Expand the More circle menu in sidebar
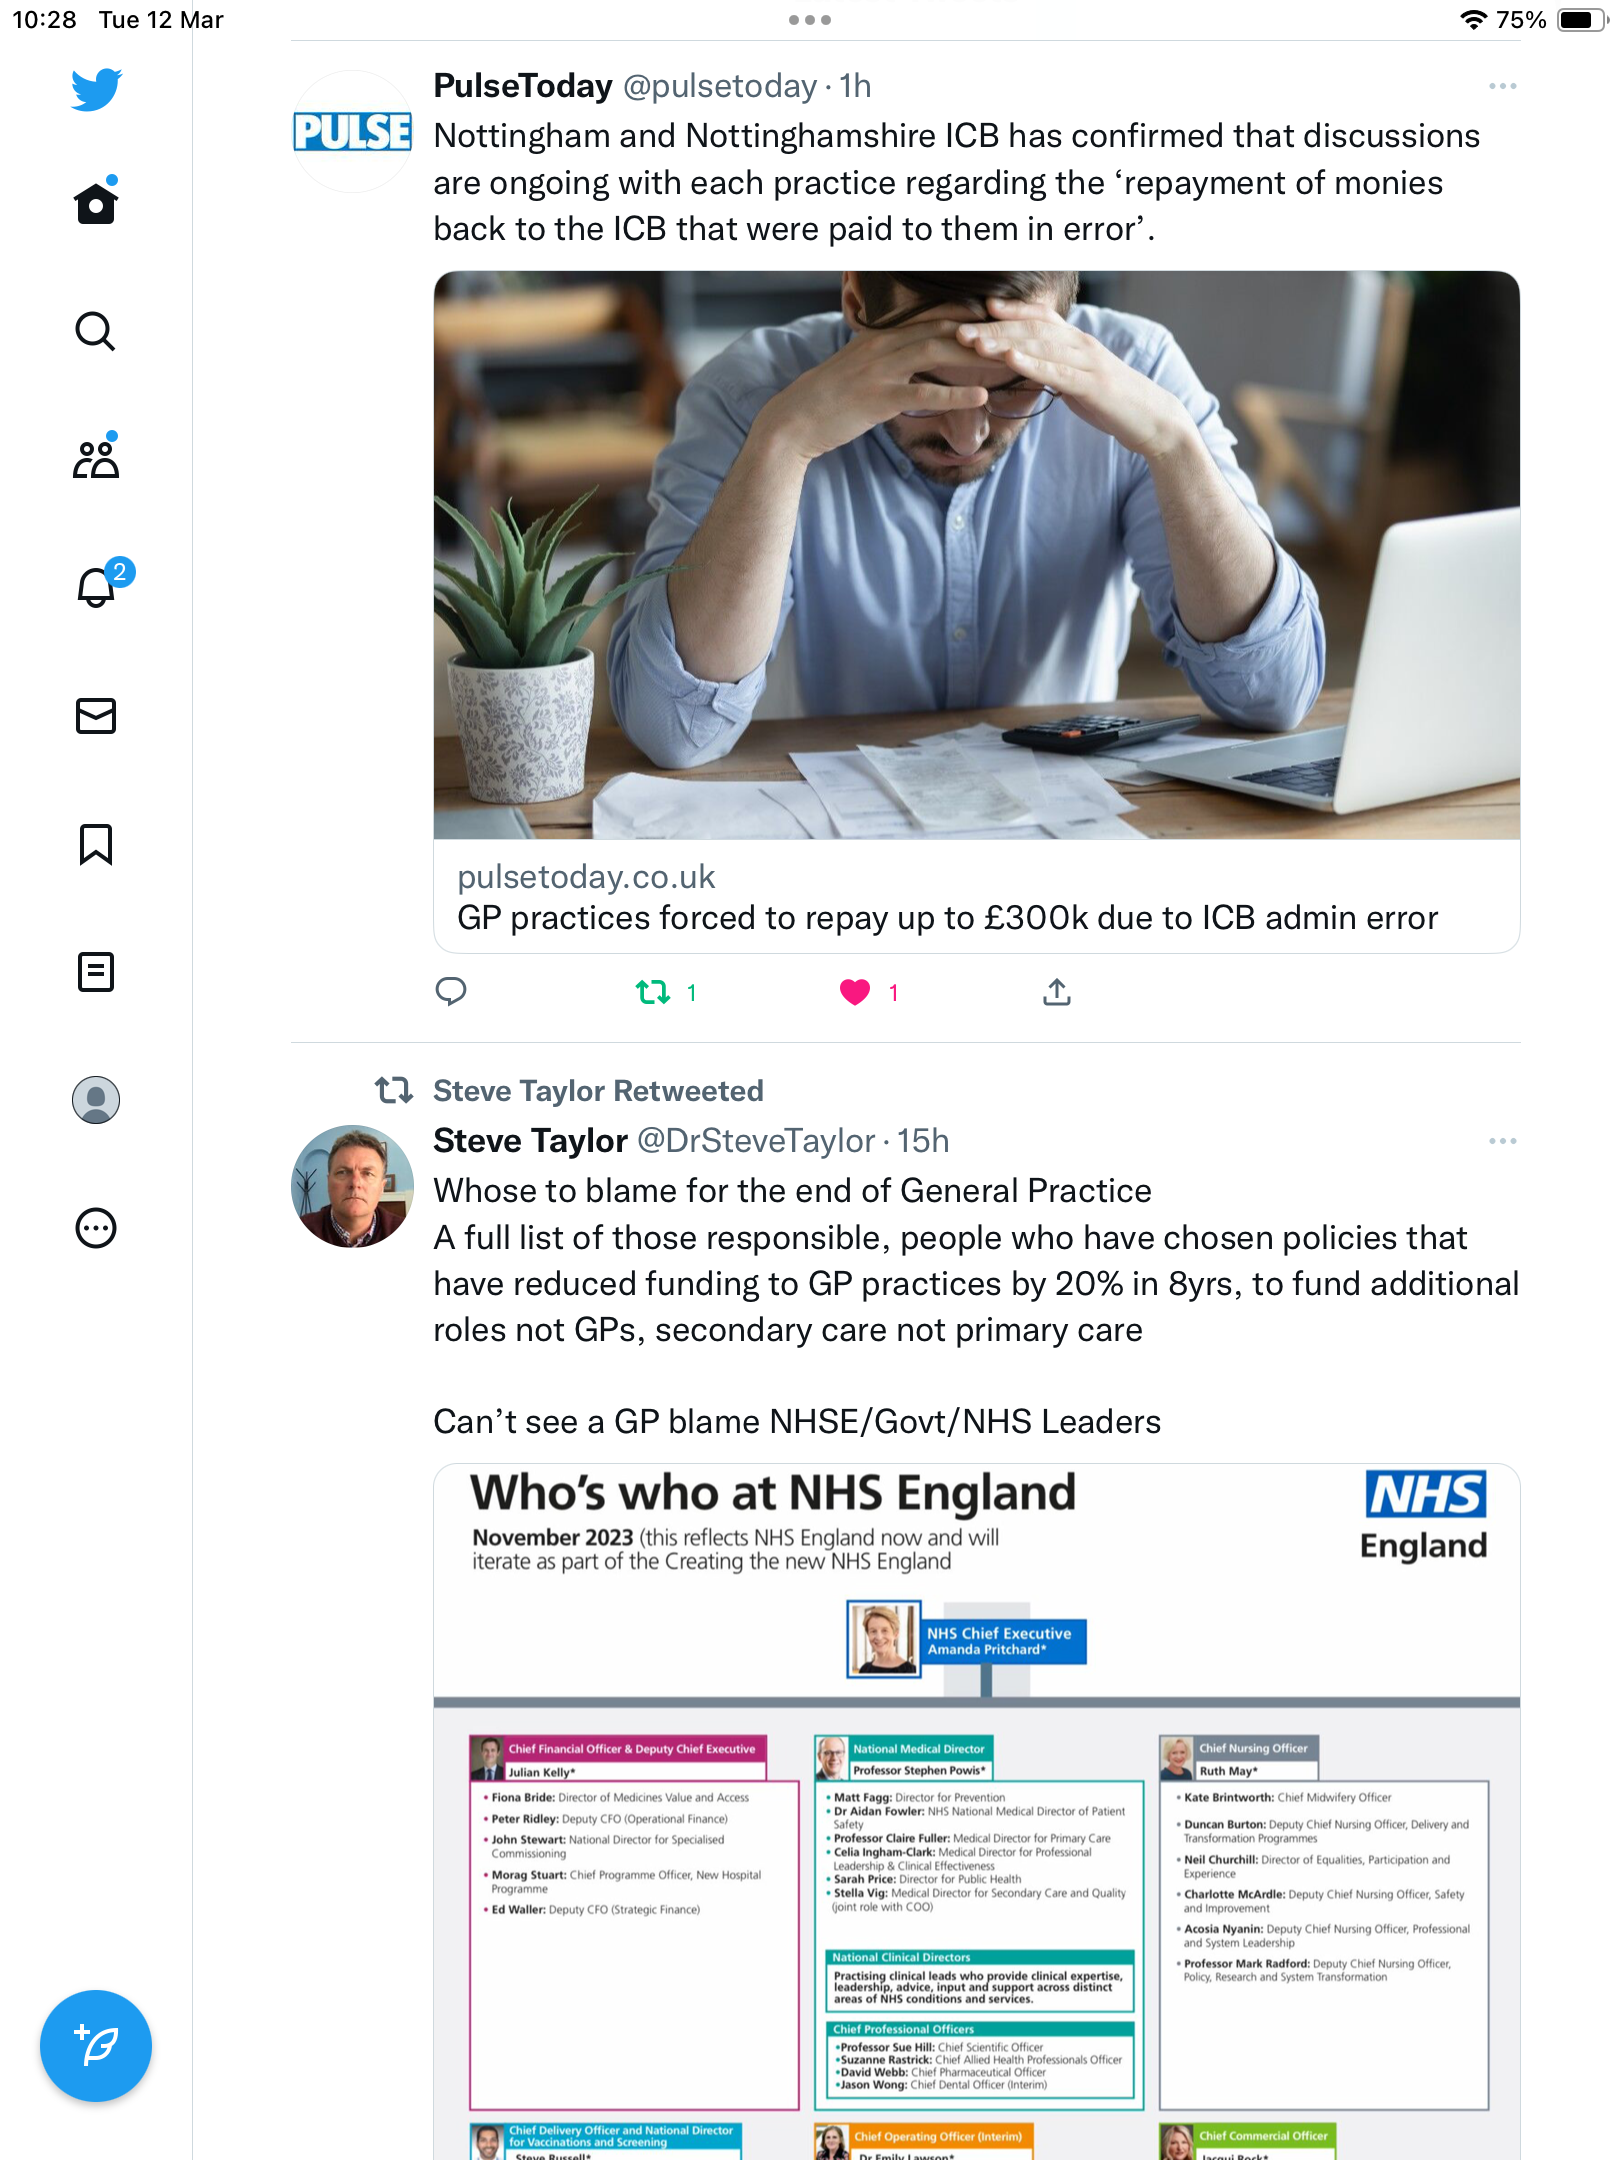Screen dimensions: 1620x2160 (96, 1228)
